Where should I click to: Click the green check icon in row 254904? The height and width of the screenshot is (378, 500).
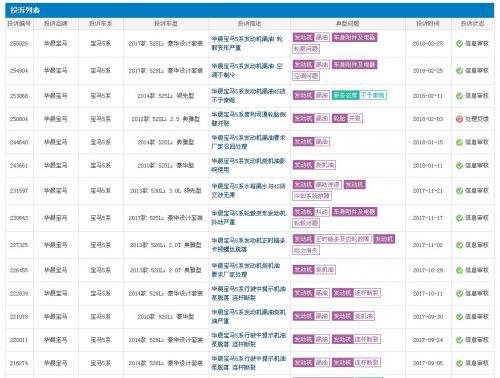pyautogui.click(x=459, y=71)
